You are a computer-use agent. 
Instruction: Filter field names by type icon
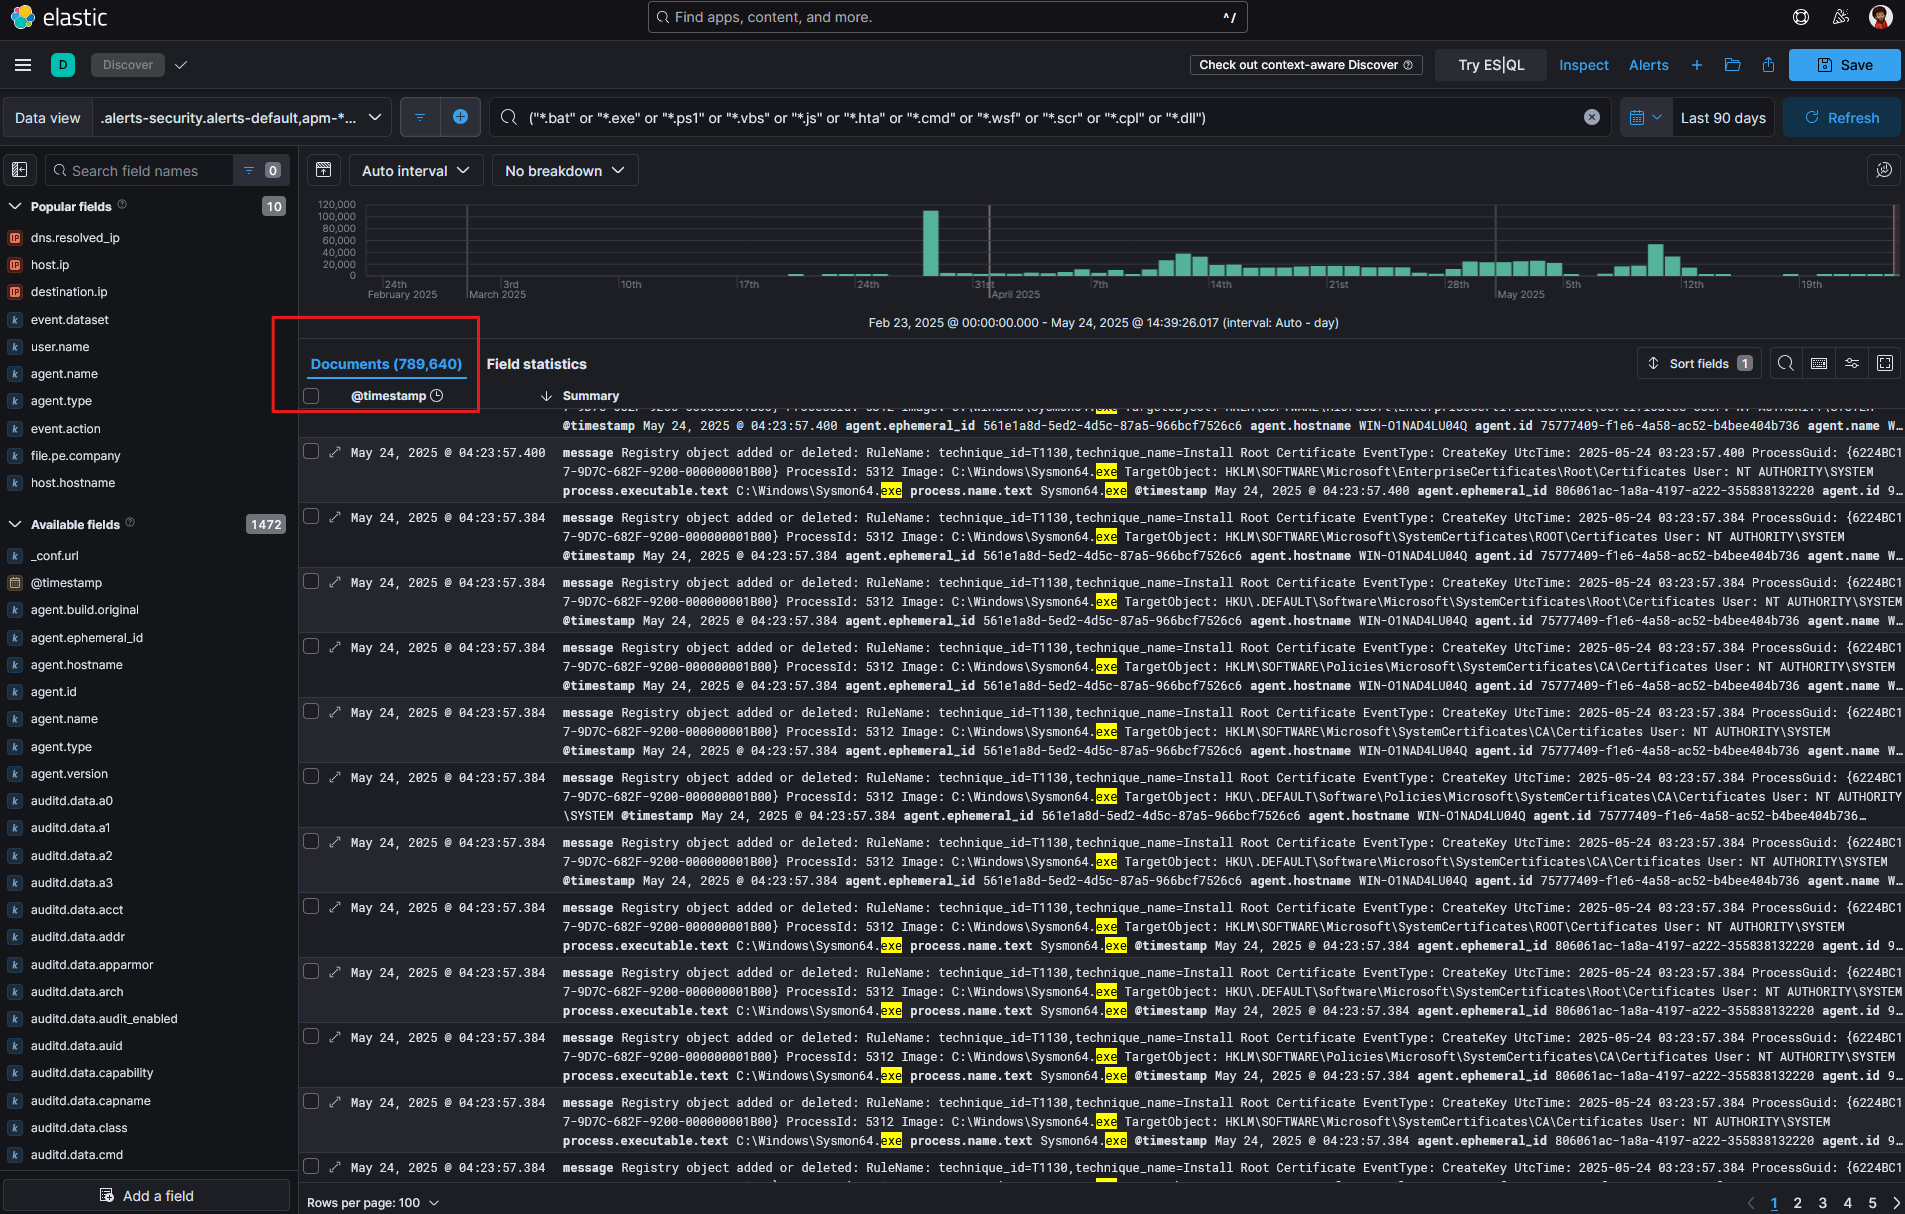tap(261, 170)
